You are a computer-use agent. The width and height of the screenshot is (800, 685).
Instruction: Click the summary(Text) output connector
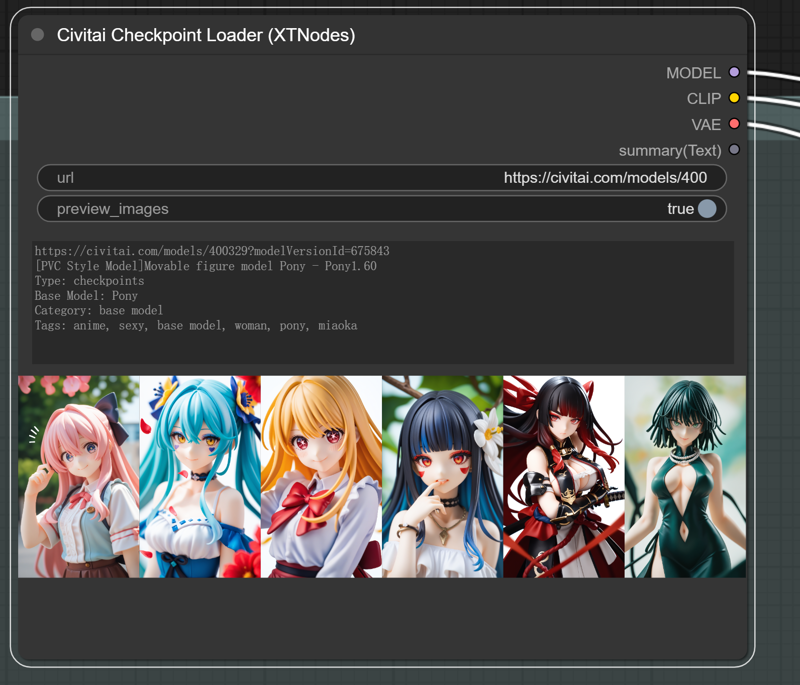point(734,150)
